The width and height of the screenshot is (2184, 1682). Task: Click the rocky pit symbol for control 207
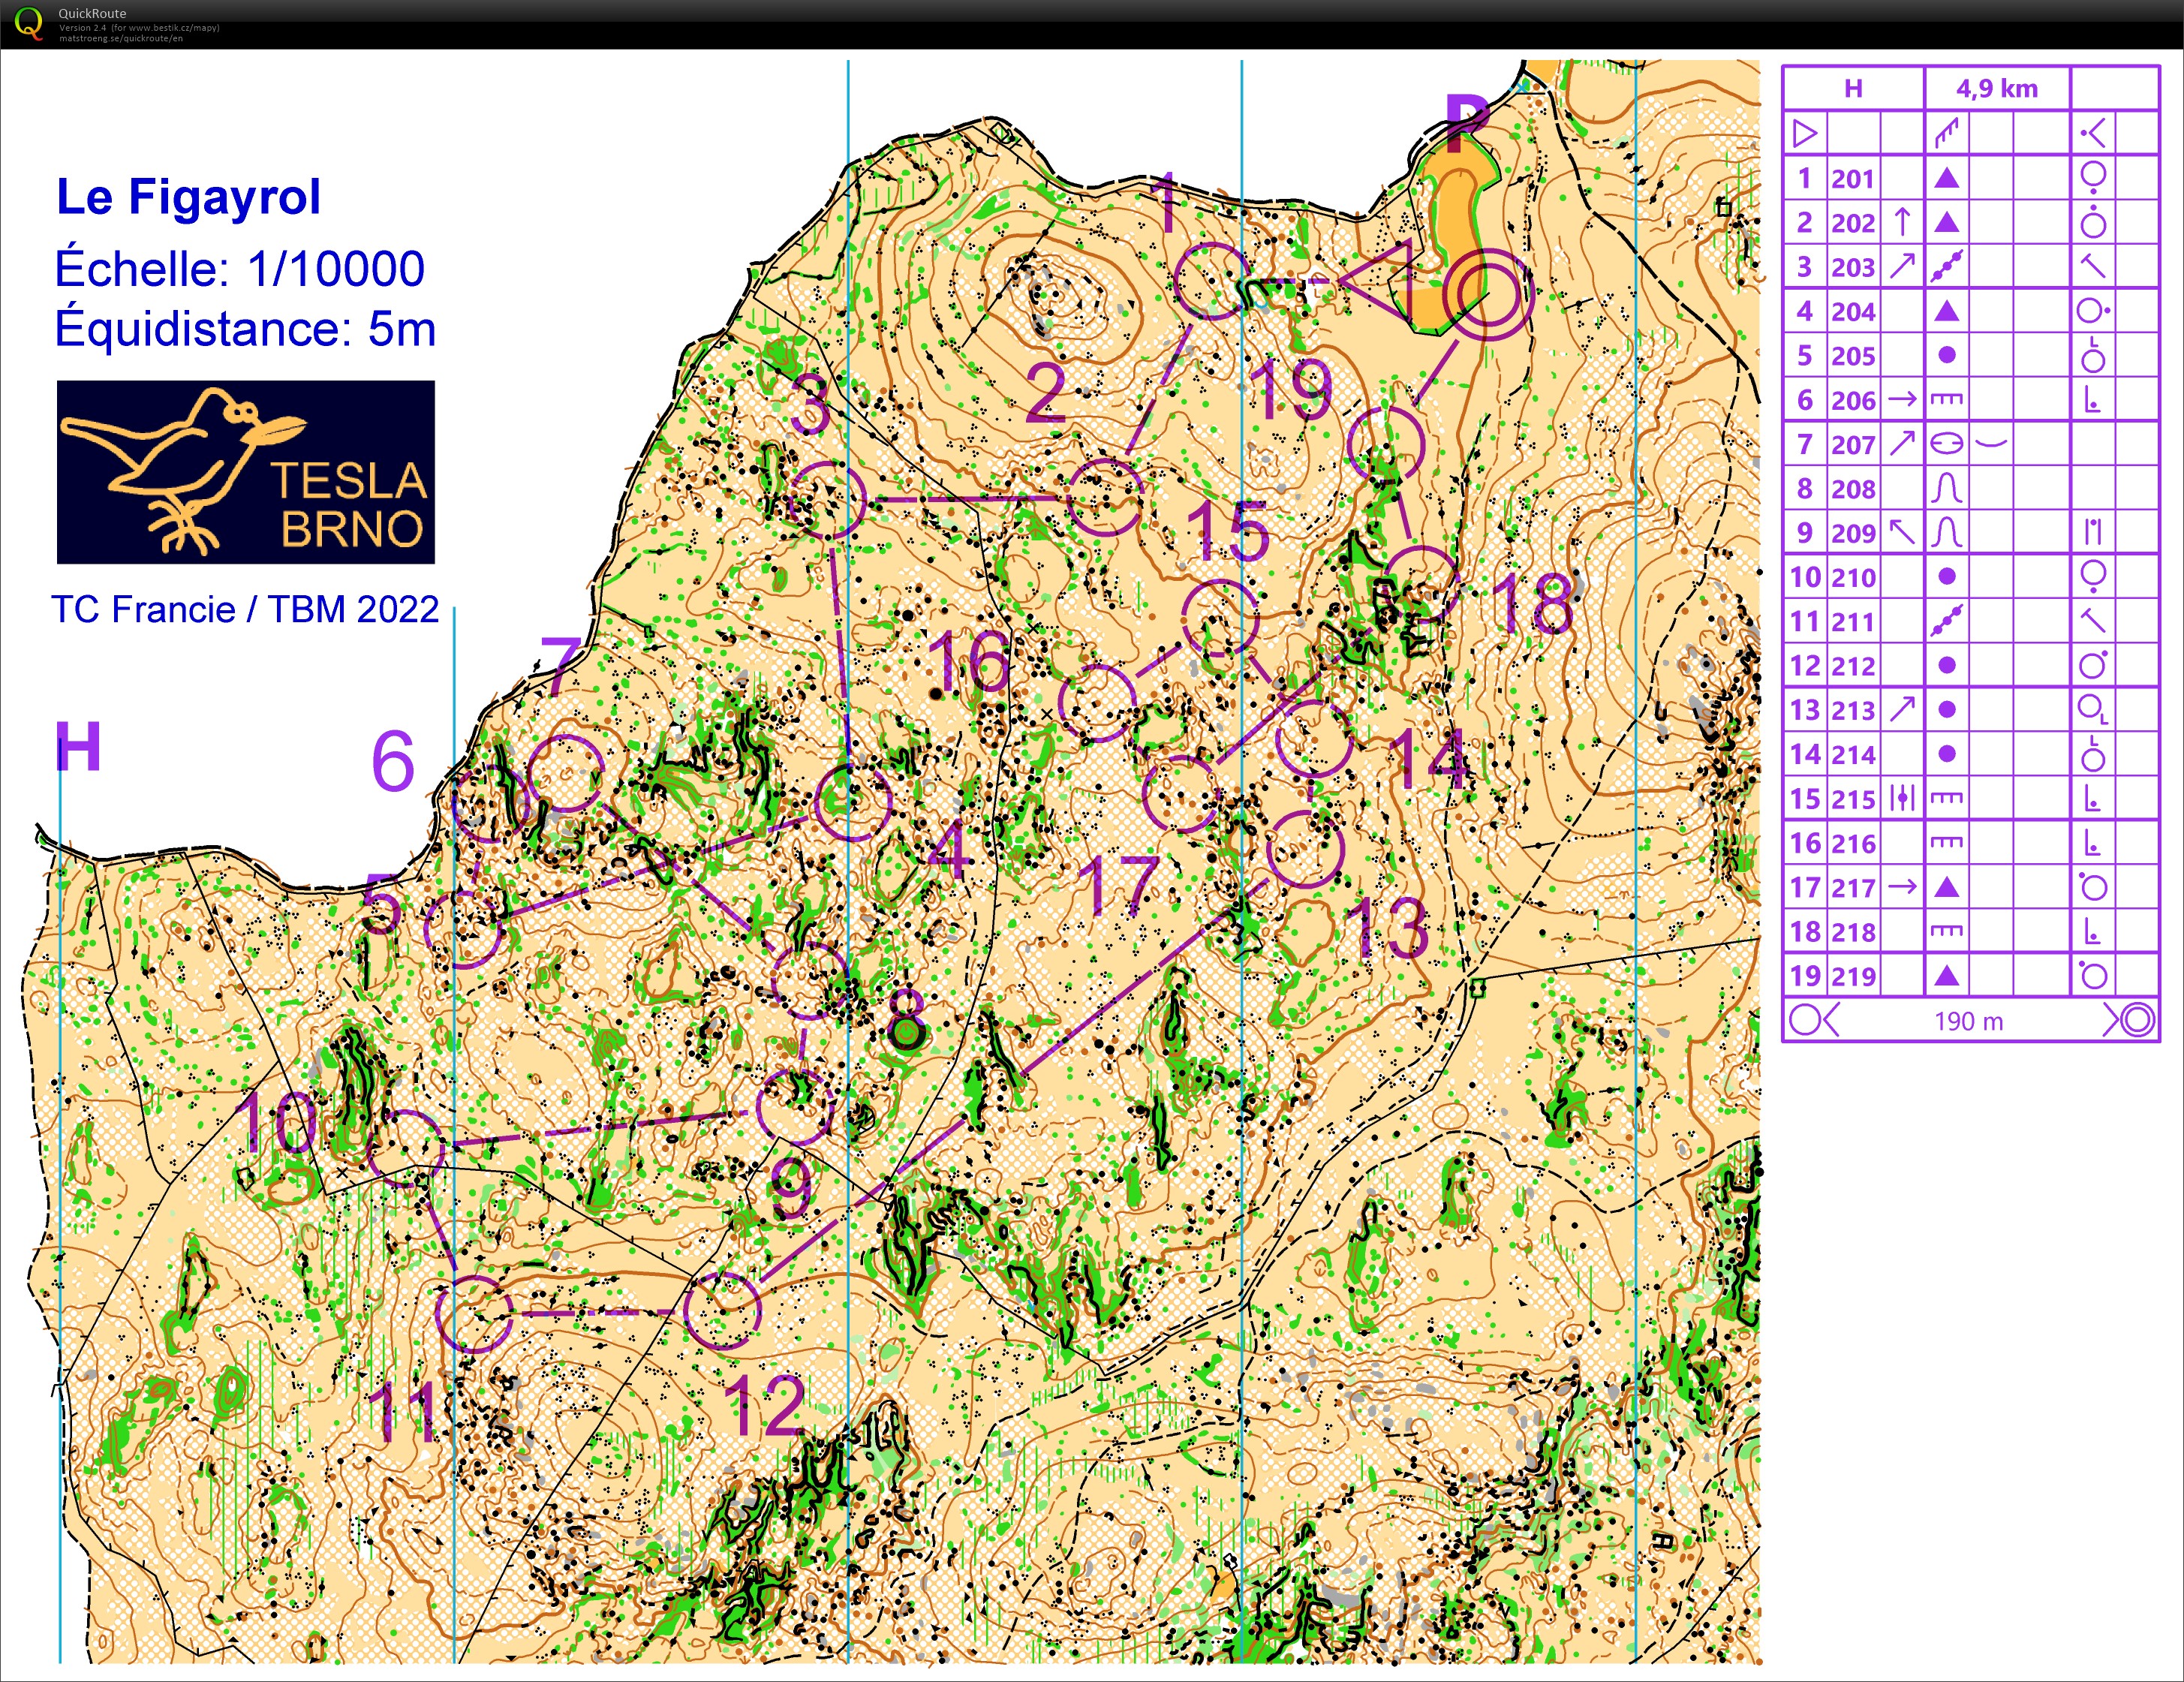pos(1945,443)
